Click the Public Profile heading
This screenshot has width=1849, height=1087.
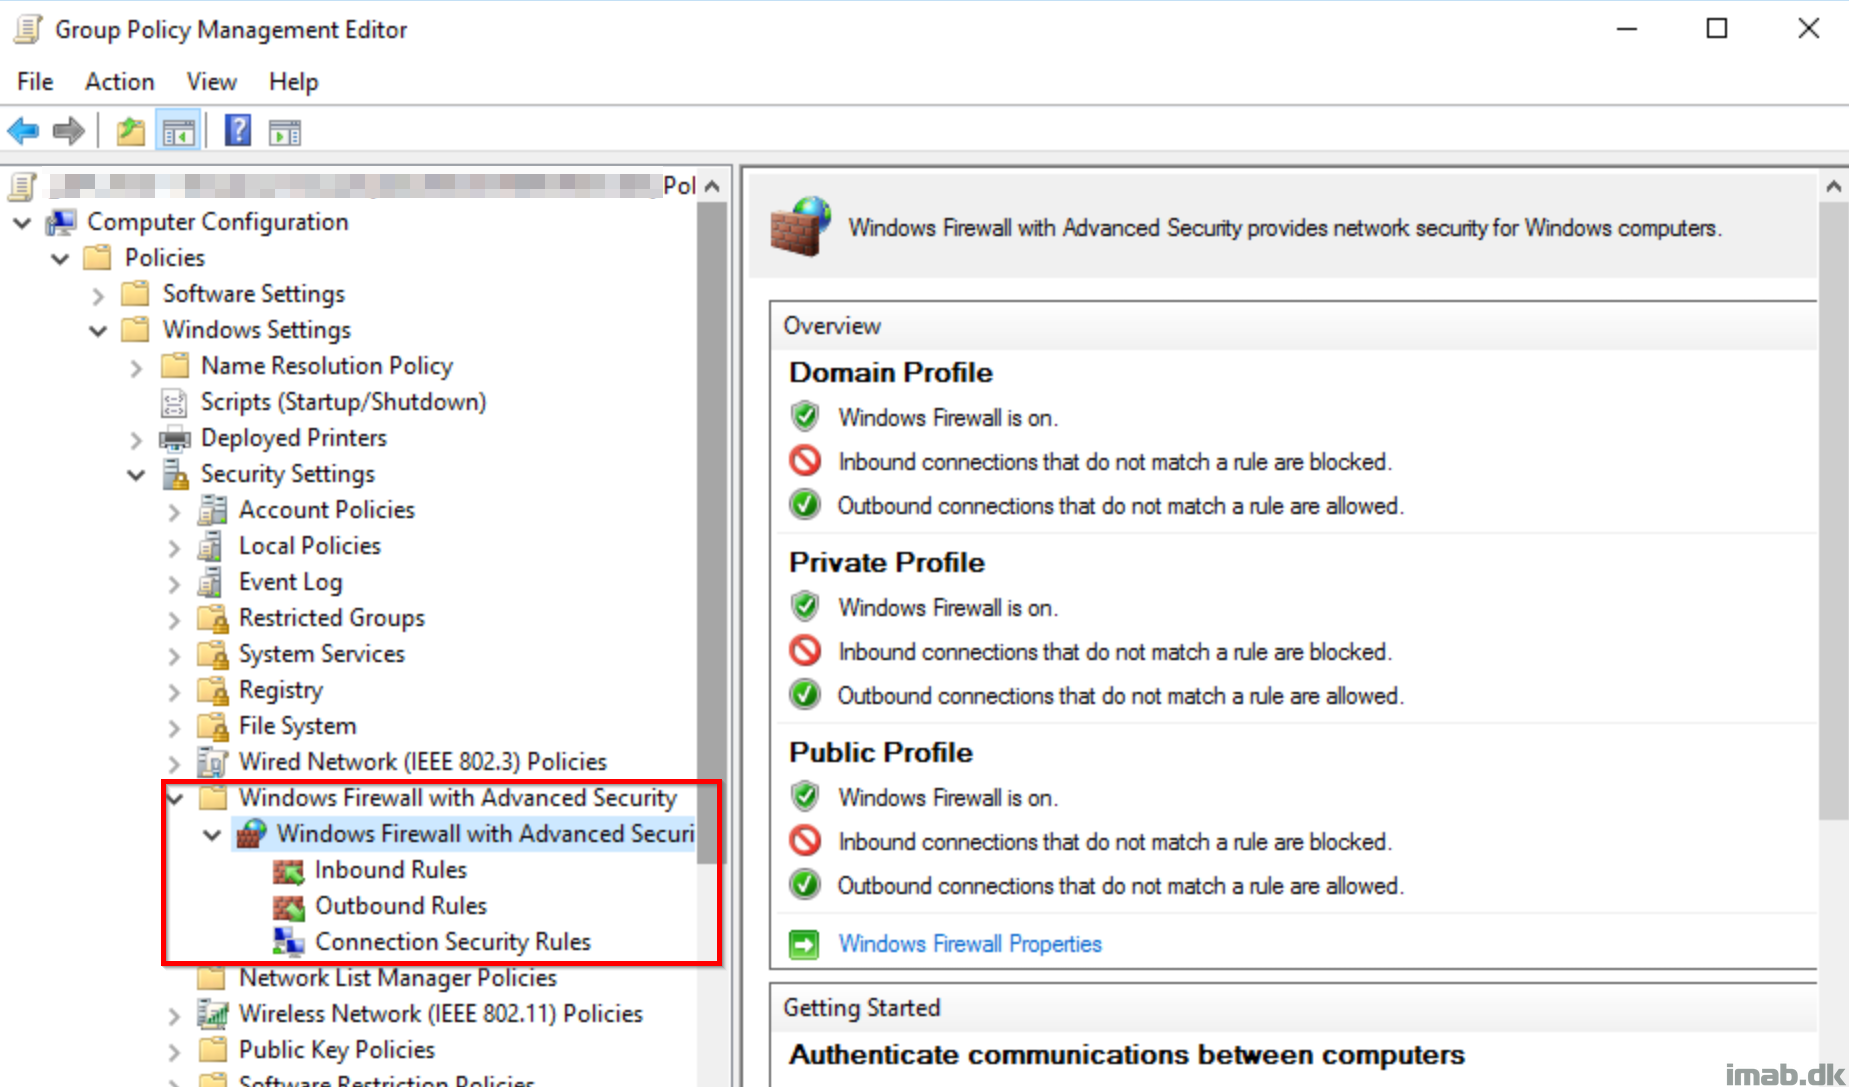[881, 753]
